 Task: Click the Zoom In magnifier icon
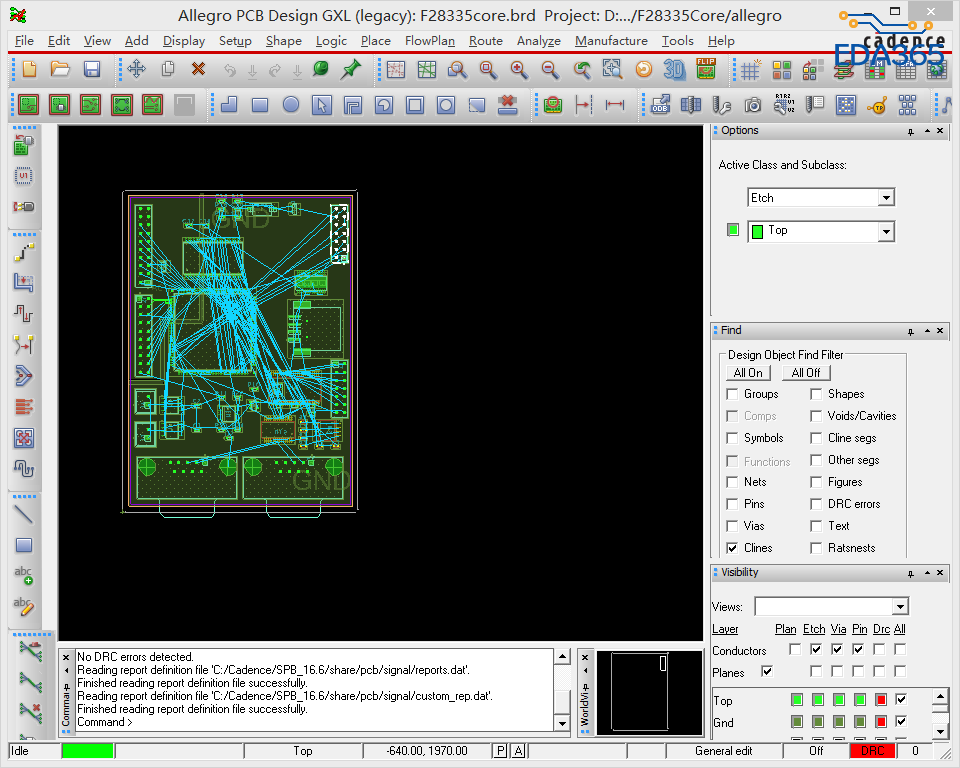click(x=519, y=69)
